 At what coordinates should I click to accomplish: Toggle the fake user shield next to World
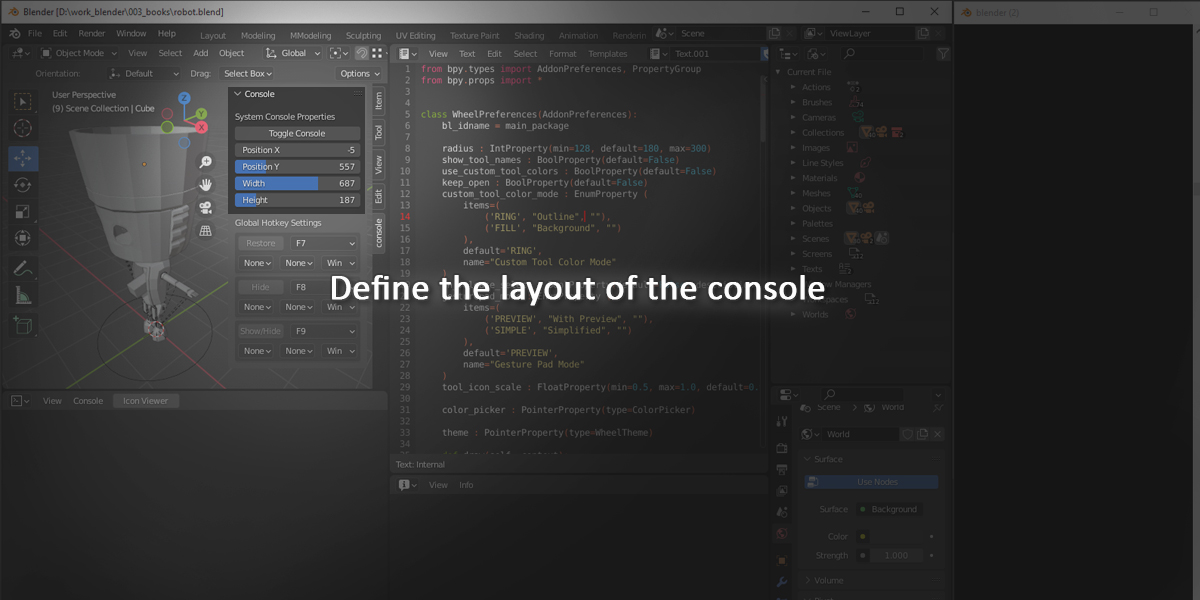point(907,434)
